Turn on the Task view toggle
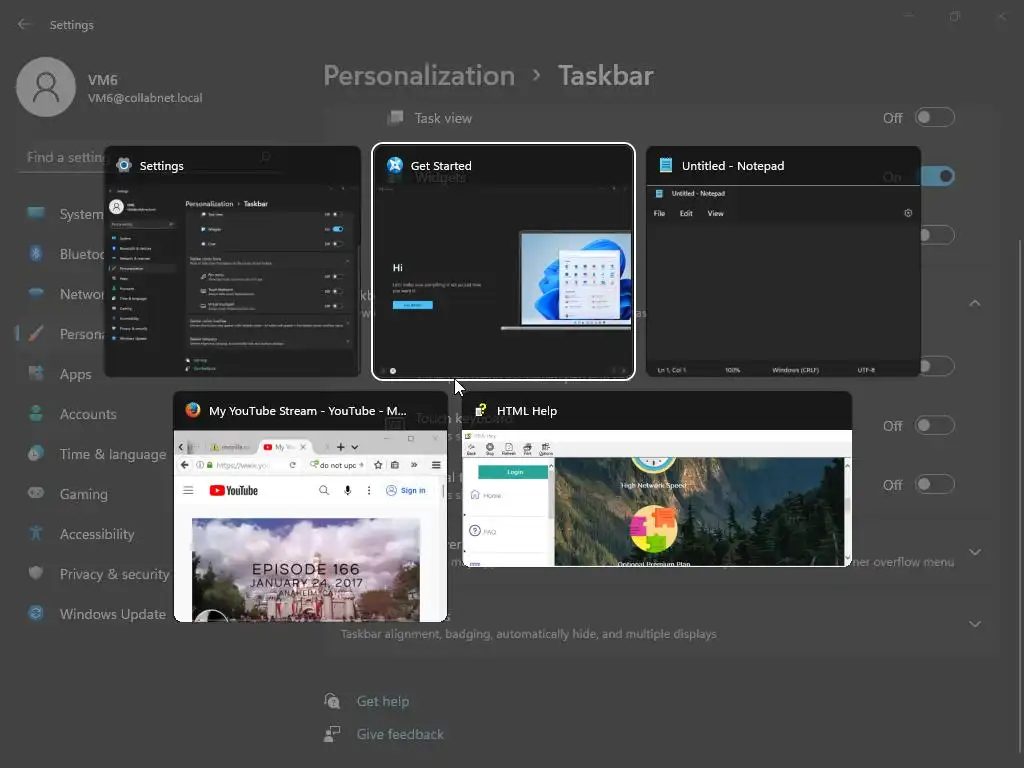 (x=935, y=118)
